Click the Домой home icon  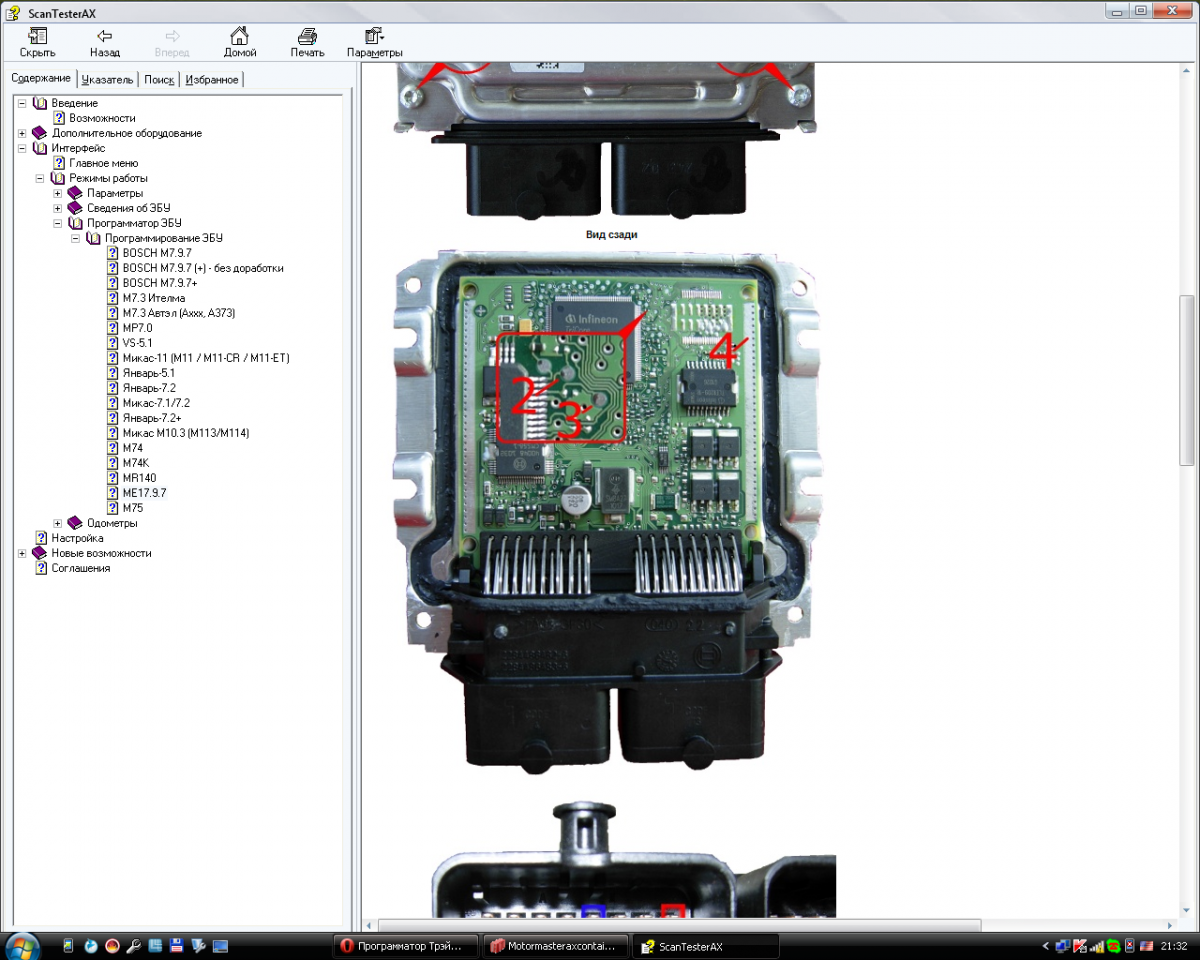[239, 37]
